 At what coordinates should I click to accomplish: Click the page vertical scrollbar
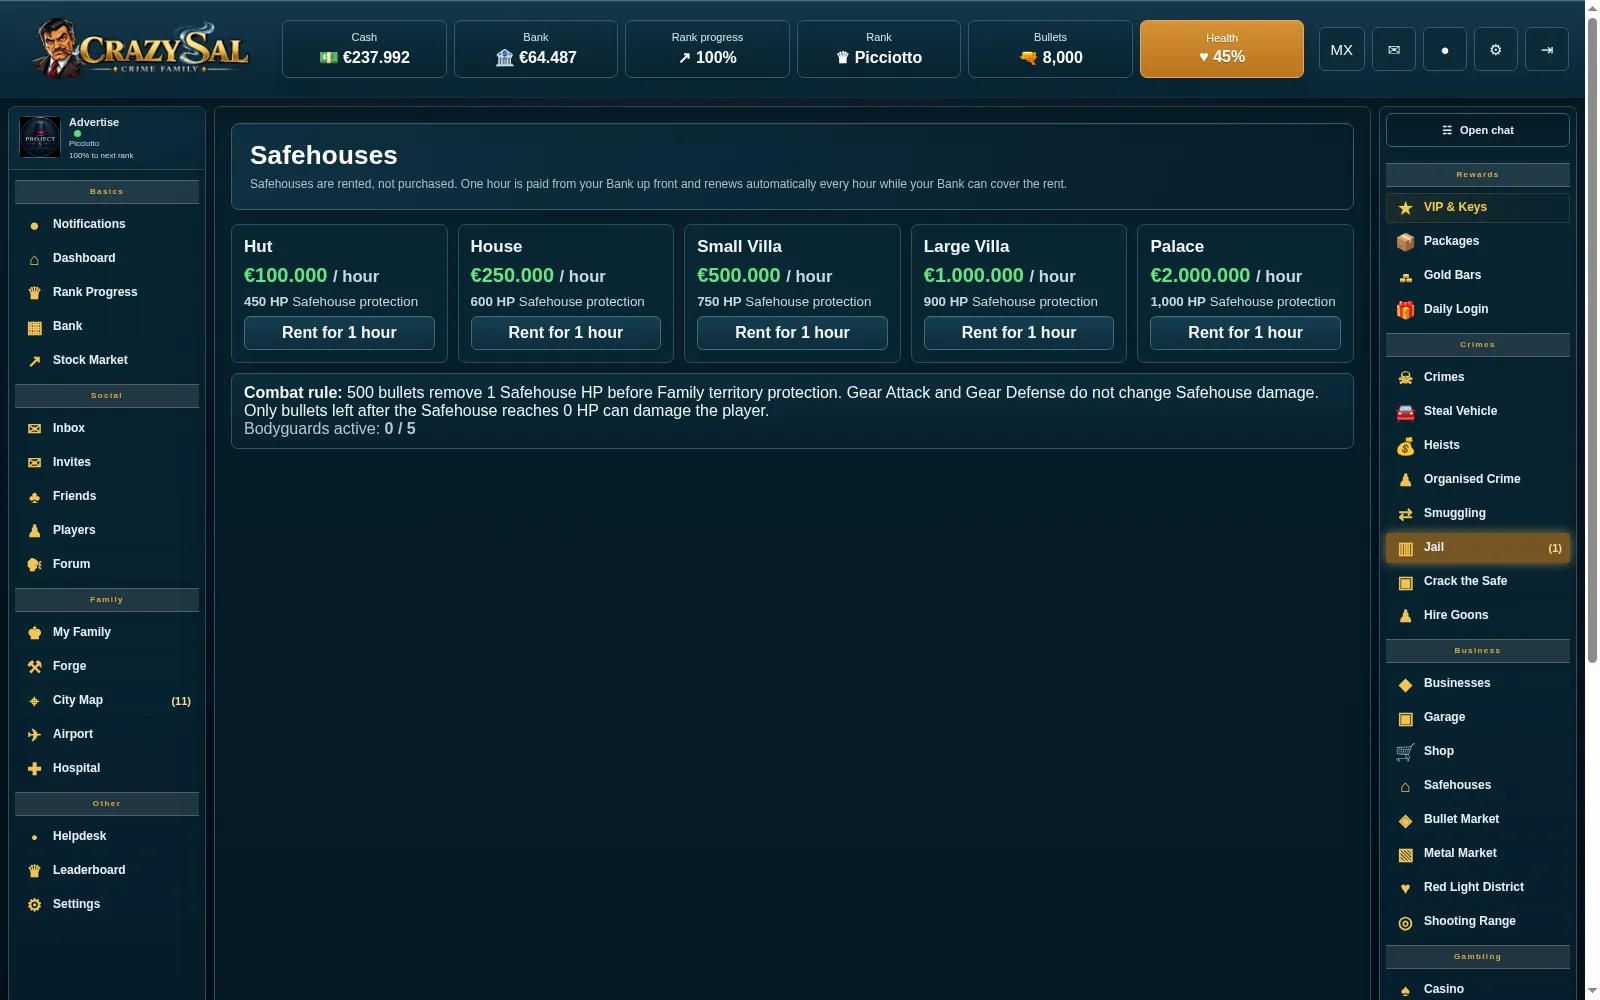point(1592,340)
